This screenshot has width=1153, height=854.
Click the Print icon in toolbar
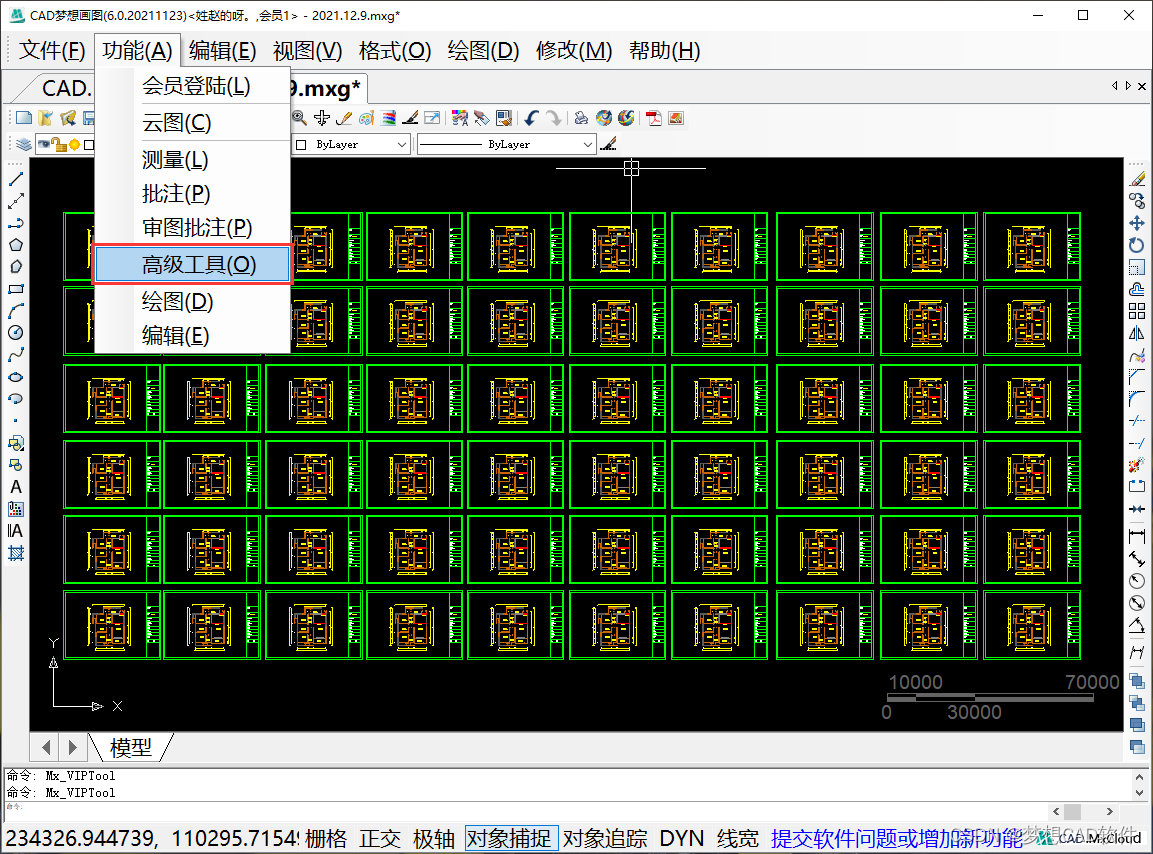[x=581, y=118]
